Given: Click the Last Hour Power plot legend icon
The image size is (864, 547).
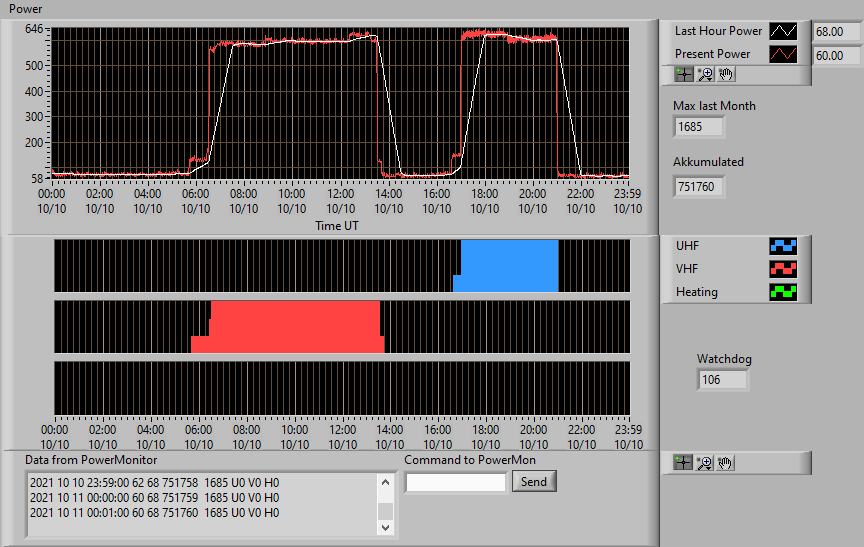Looking at the screenshot, I should click(x=783, y=31).
